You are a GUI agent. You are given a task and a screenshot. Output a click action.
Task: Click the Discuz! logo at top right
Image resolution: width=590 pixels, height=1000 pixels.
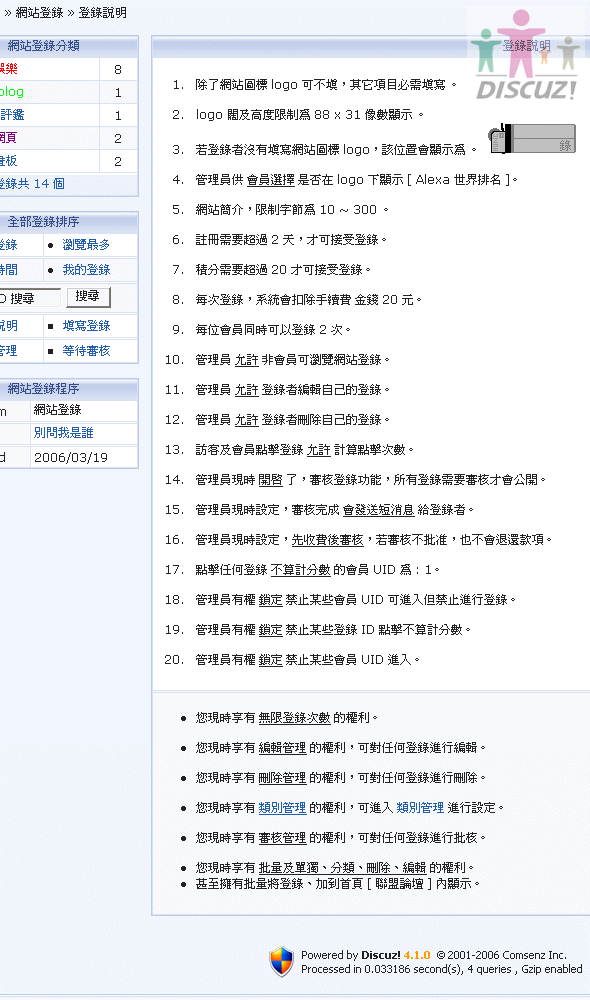(x=527, y=55)
